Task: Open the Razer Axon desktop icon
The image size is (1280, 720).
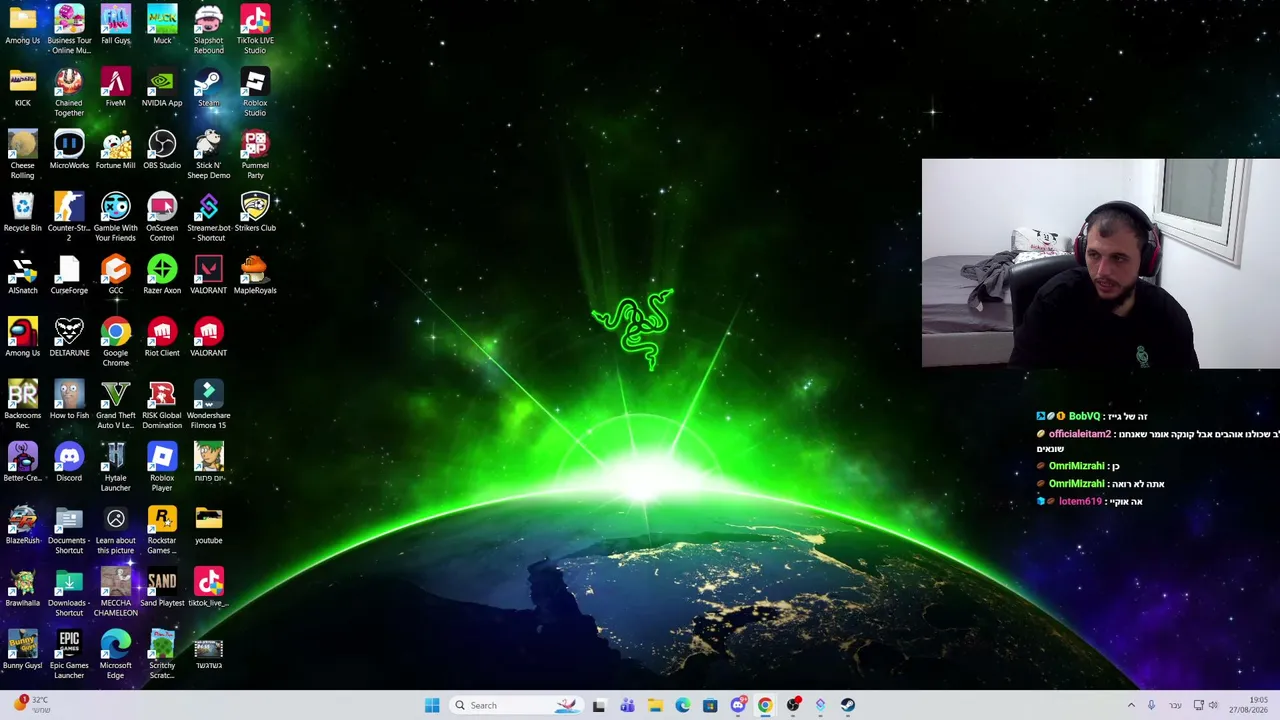Action: (x=162, y=275)
